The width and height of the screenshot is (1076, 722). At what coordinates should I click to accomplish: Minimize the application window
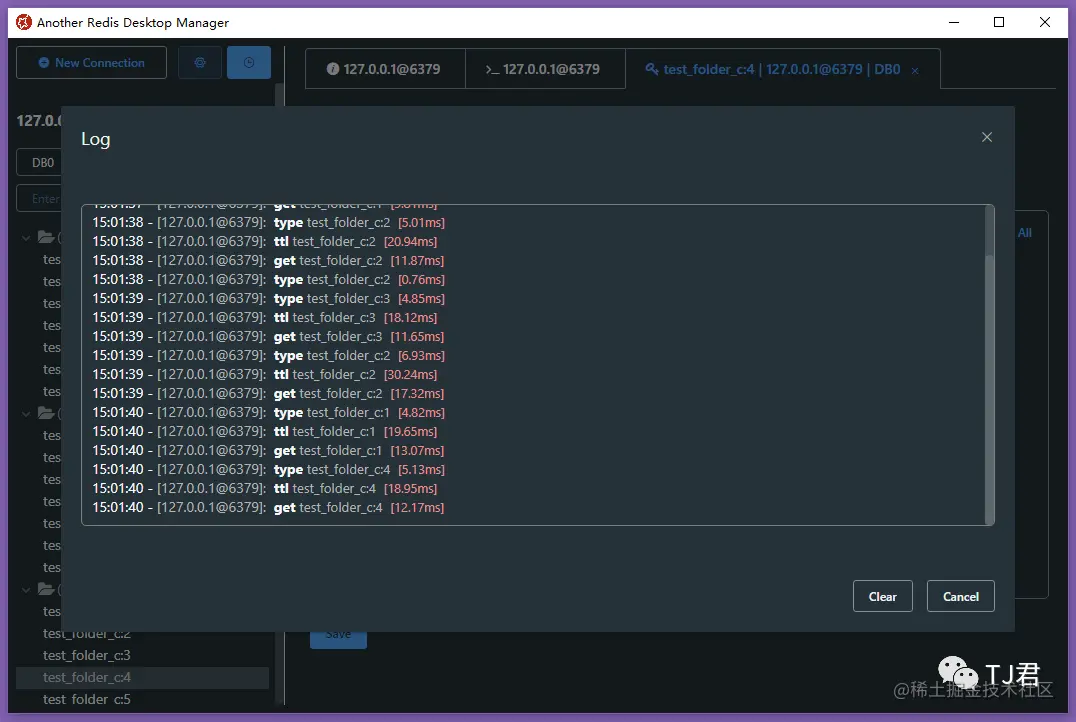click(x=954, y=22)
